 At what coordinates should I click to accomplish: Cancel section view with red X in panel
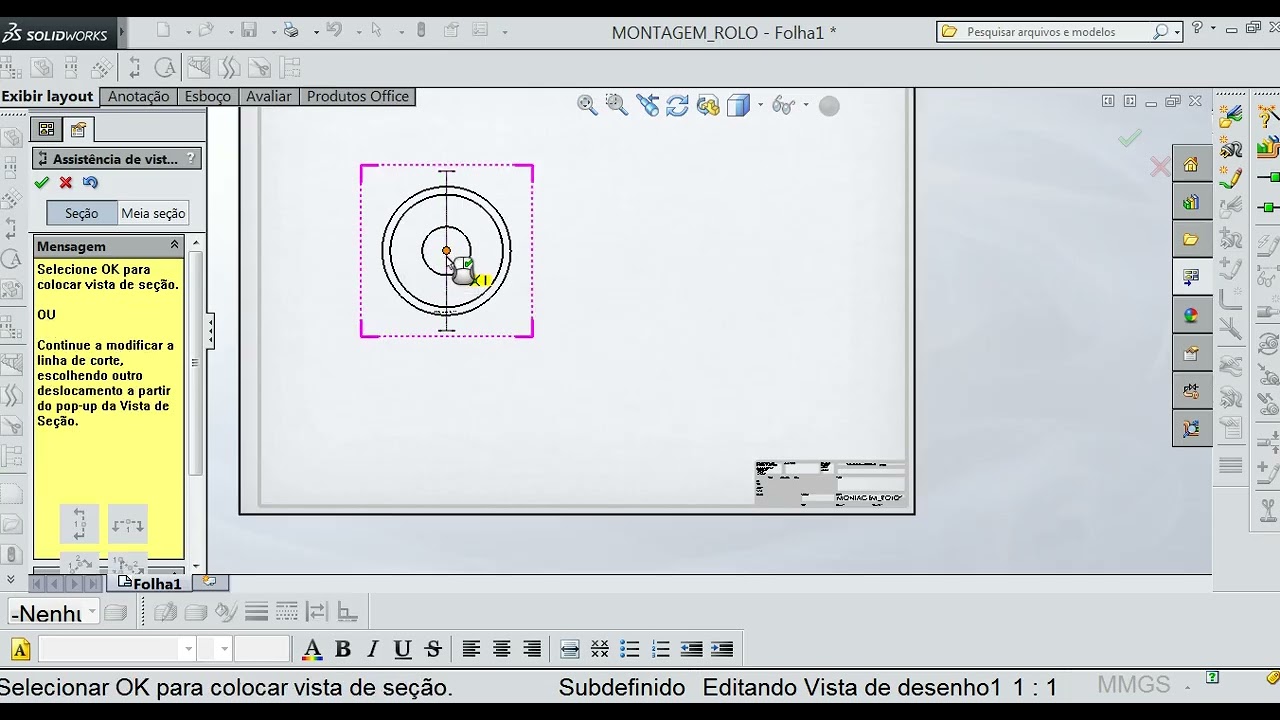(x=66, y=183)
